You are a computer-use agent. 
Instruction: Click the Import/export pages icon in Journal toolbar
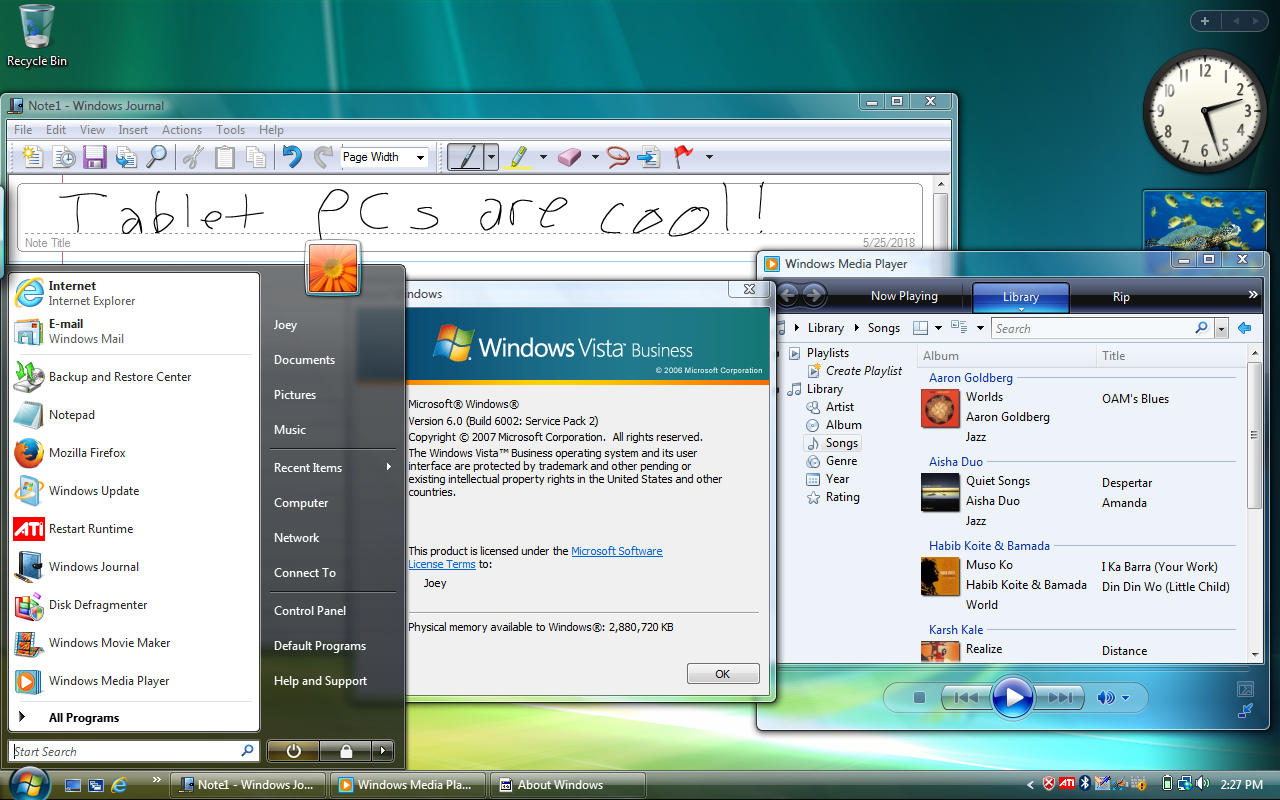coord(126,157)
